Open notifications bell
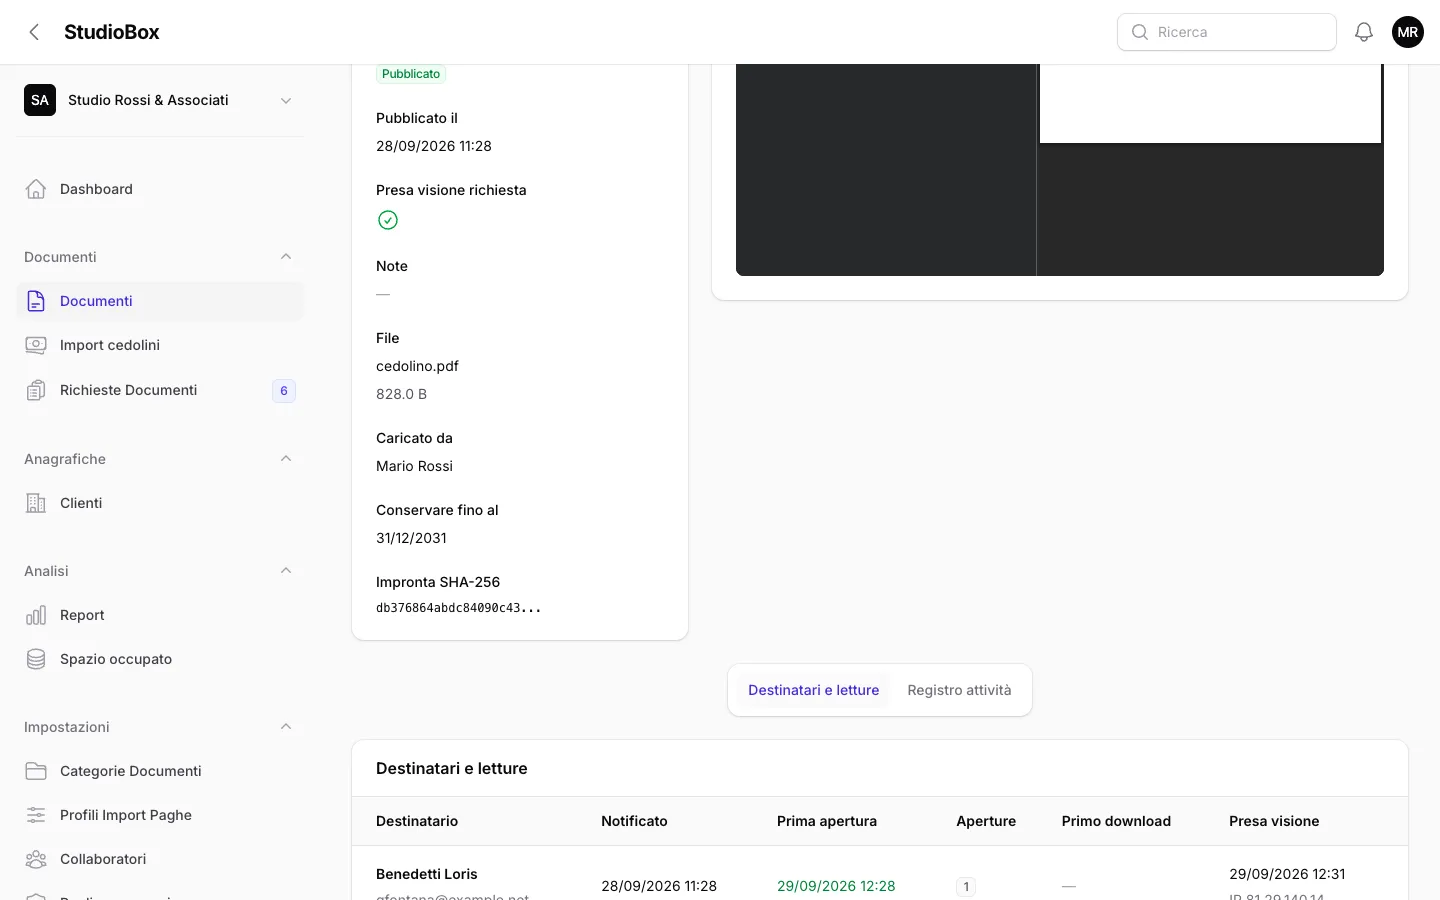The width and height of the screenshot is (1440, 900). pos(1364,32)
